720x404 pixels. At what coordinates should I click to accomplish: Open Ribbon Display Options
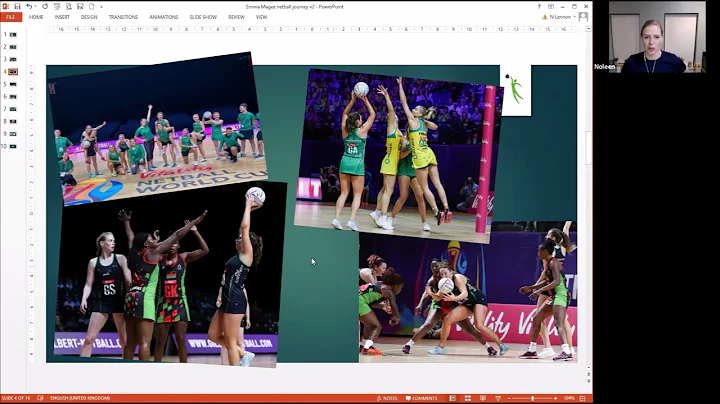(x=551, y=6)
